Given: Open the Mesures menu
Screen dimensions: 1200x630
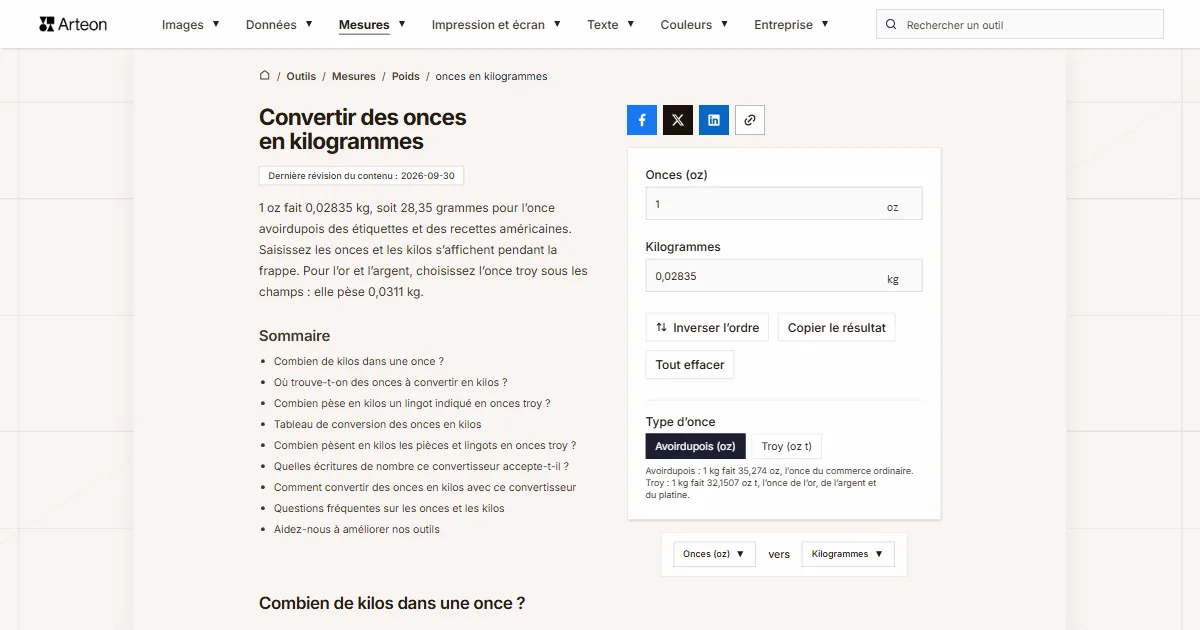Looking at the screenshot, I should [x=372, y=25].
